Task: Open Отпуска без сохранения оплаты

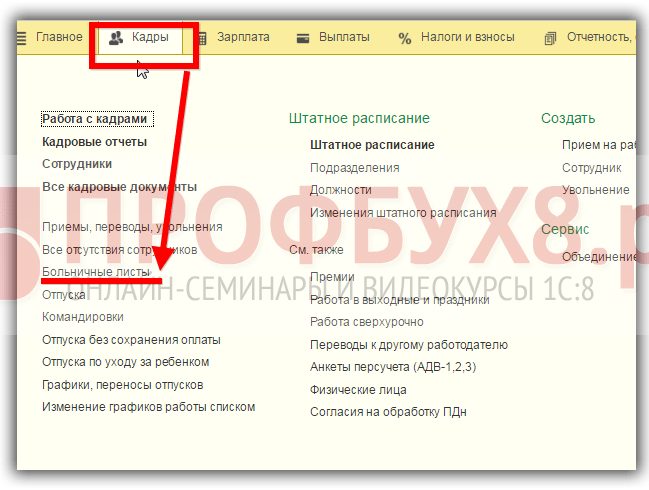Action: [x=131, y=340]
